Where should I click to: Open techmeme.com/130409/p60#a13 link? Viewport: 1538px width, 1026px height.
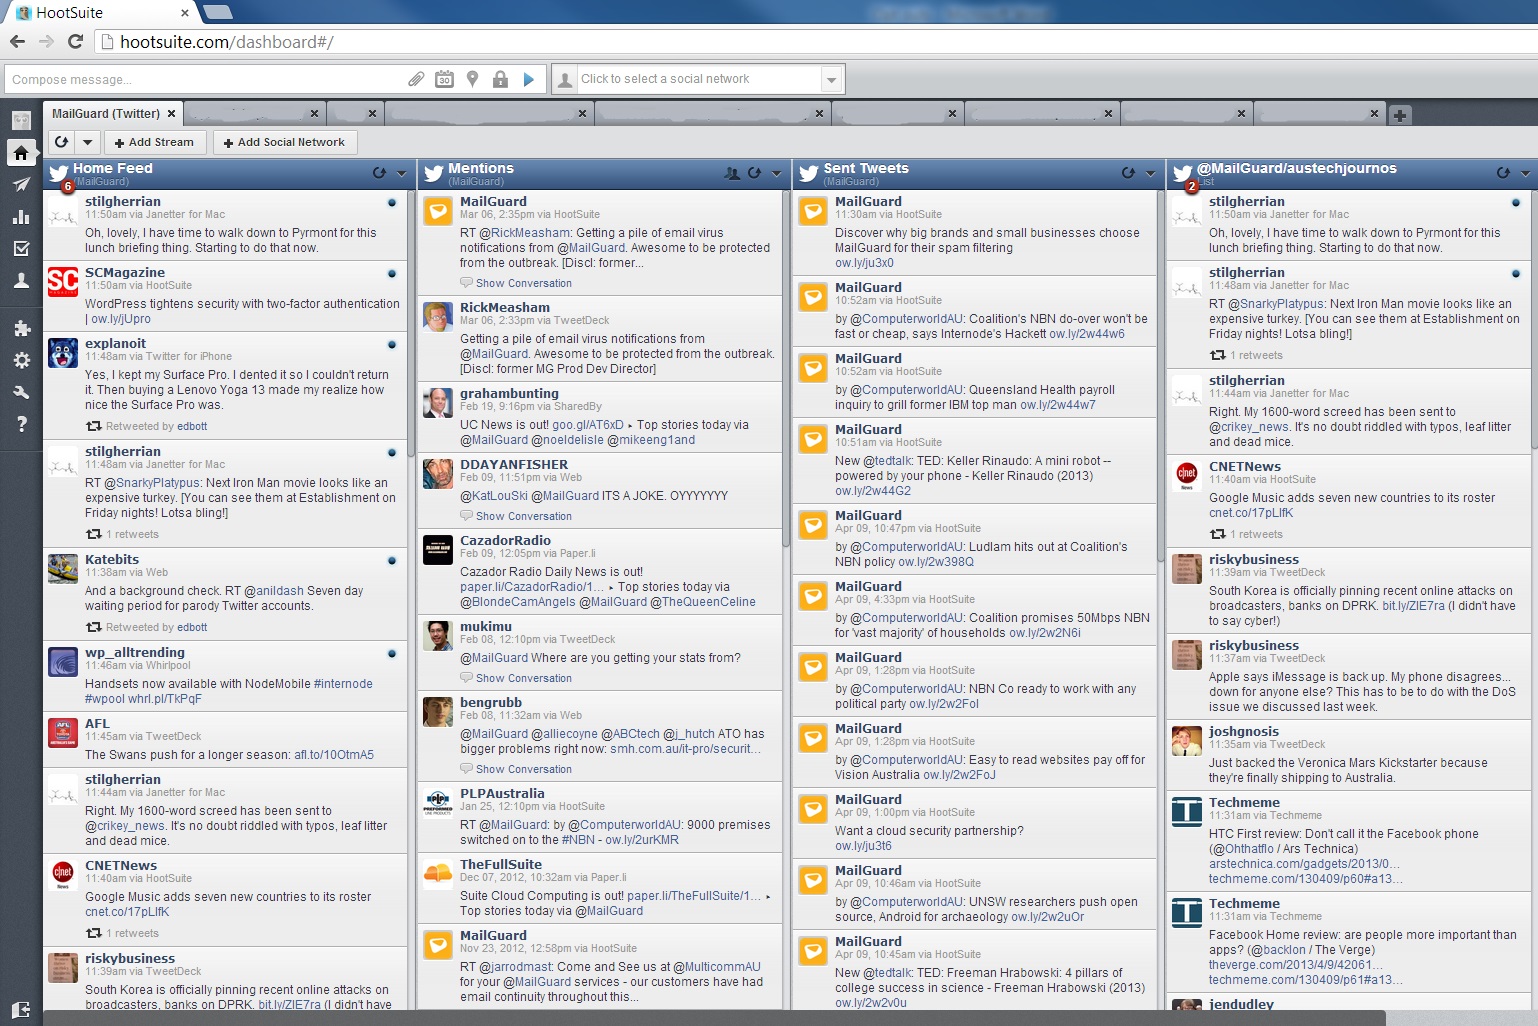coord(1306,879)
